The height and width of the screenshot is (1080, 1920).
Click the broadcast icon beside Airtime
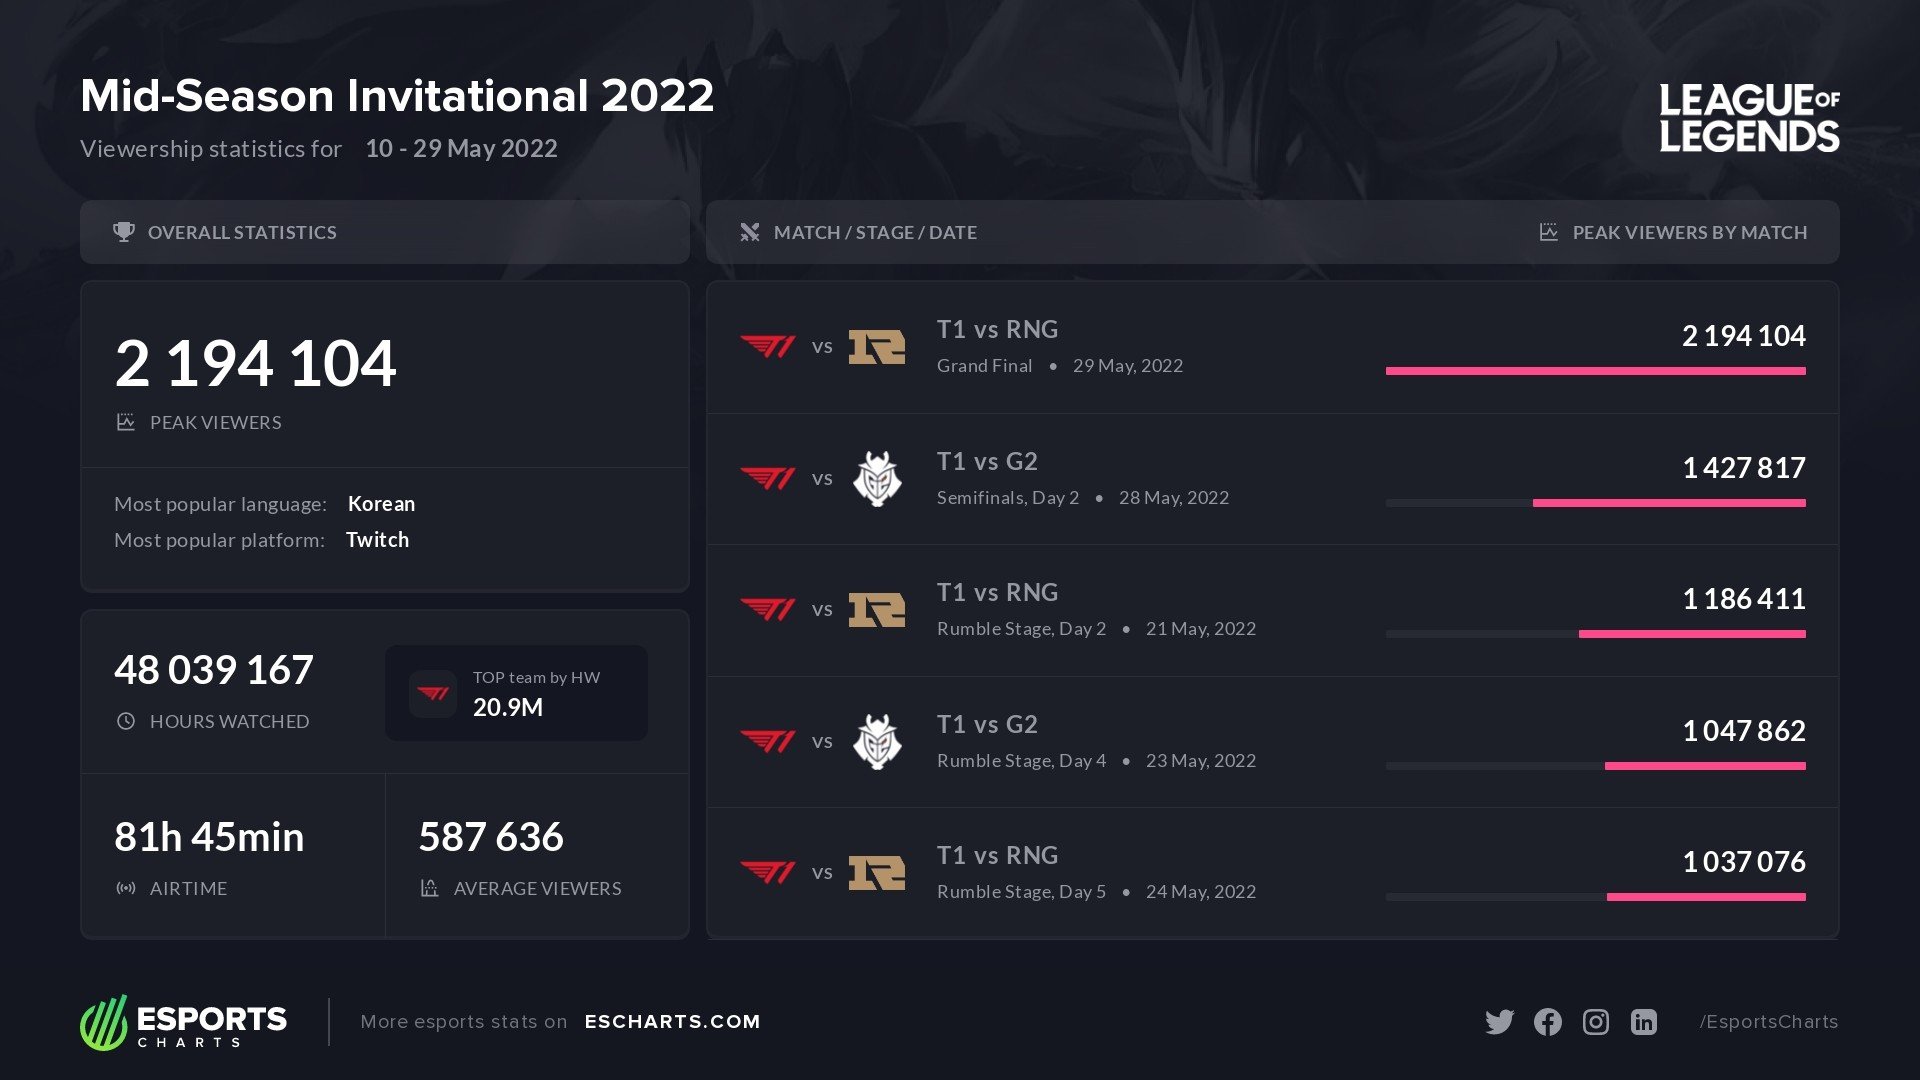click(126, 888)
